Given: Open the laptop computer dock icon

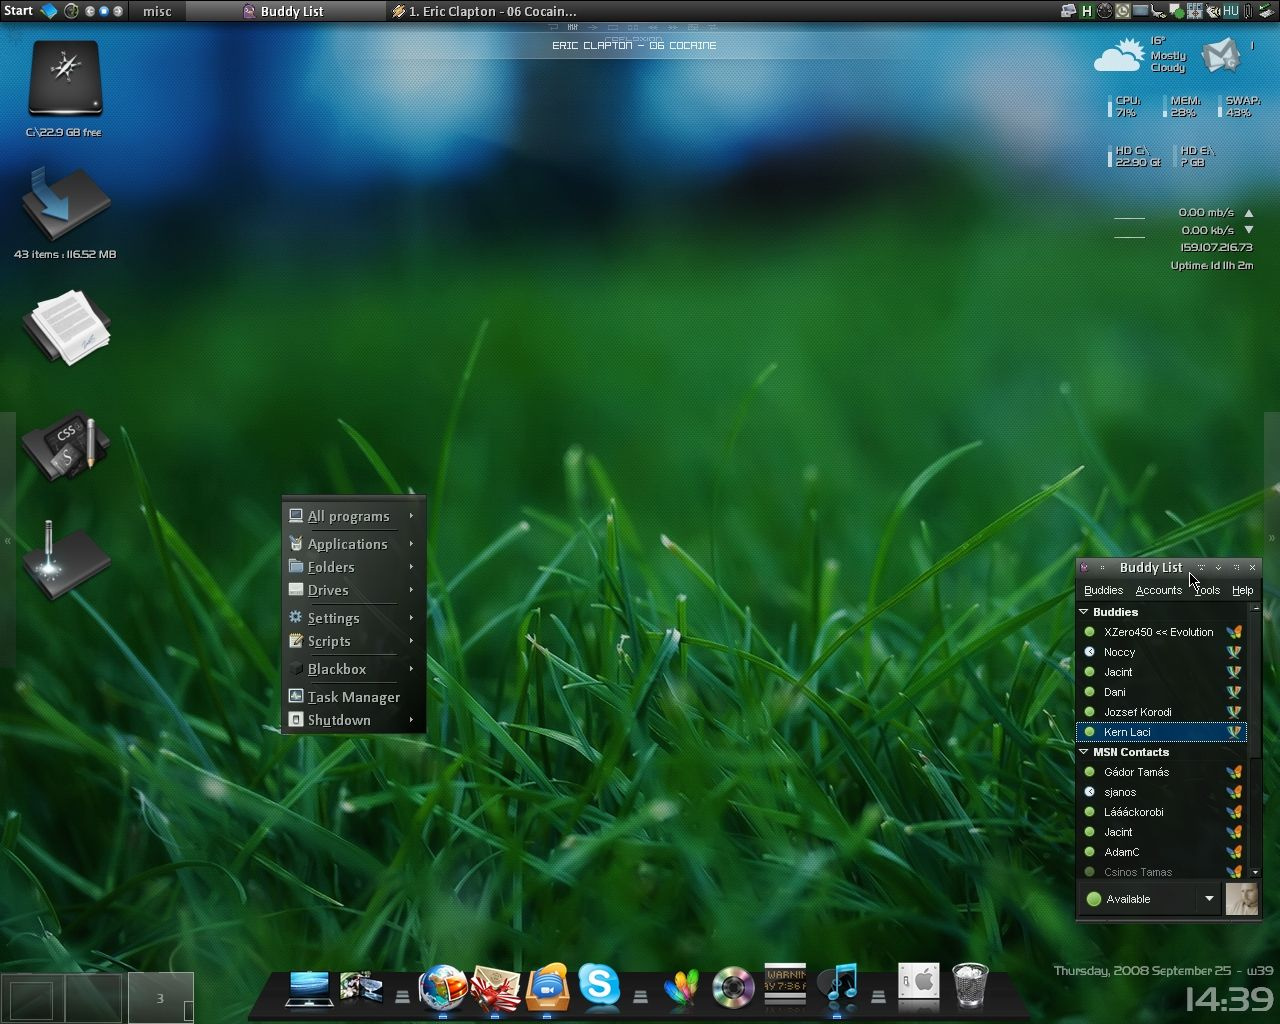Looking at the screenshot, I should tap(309, 989).
